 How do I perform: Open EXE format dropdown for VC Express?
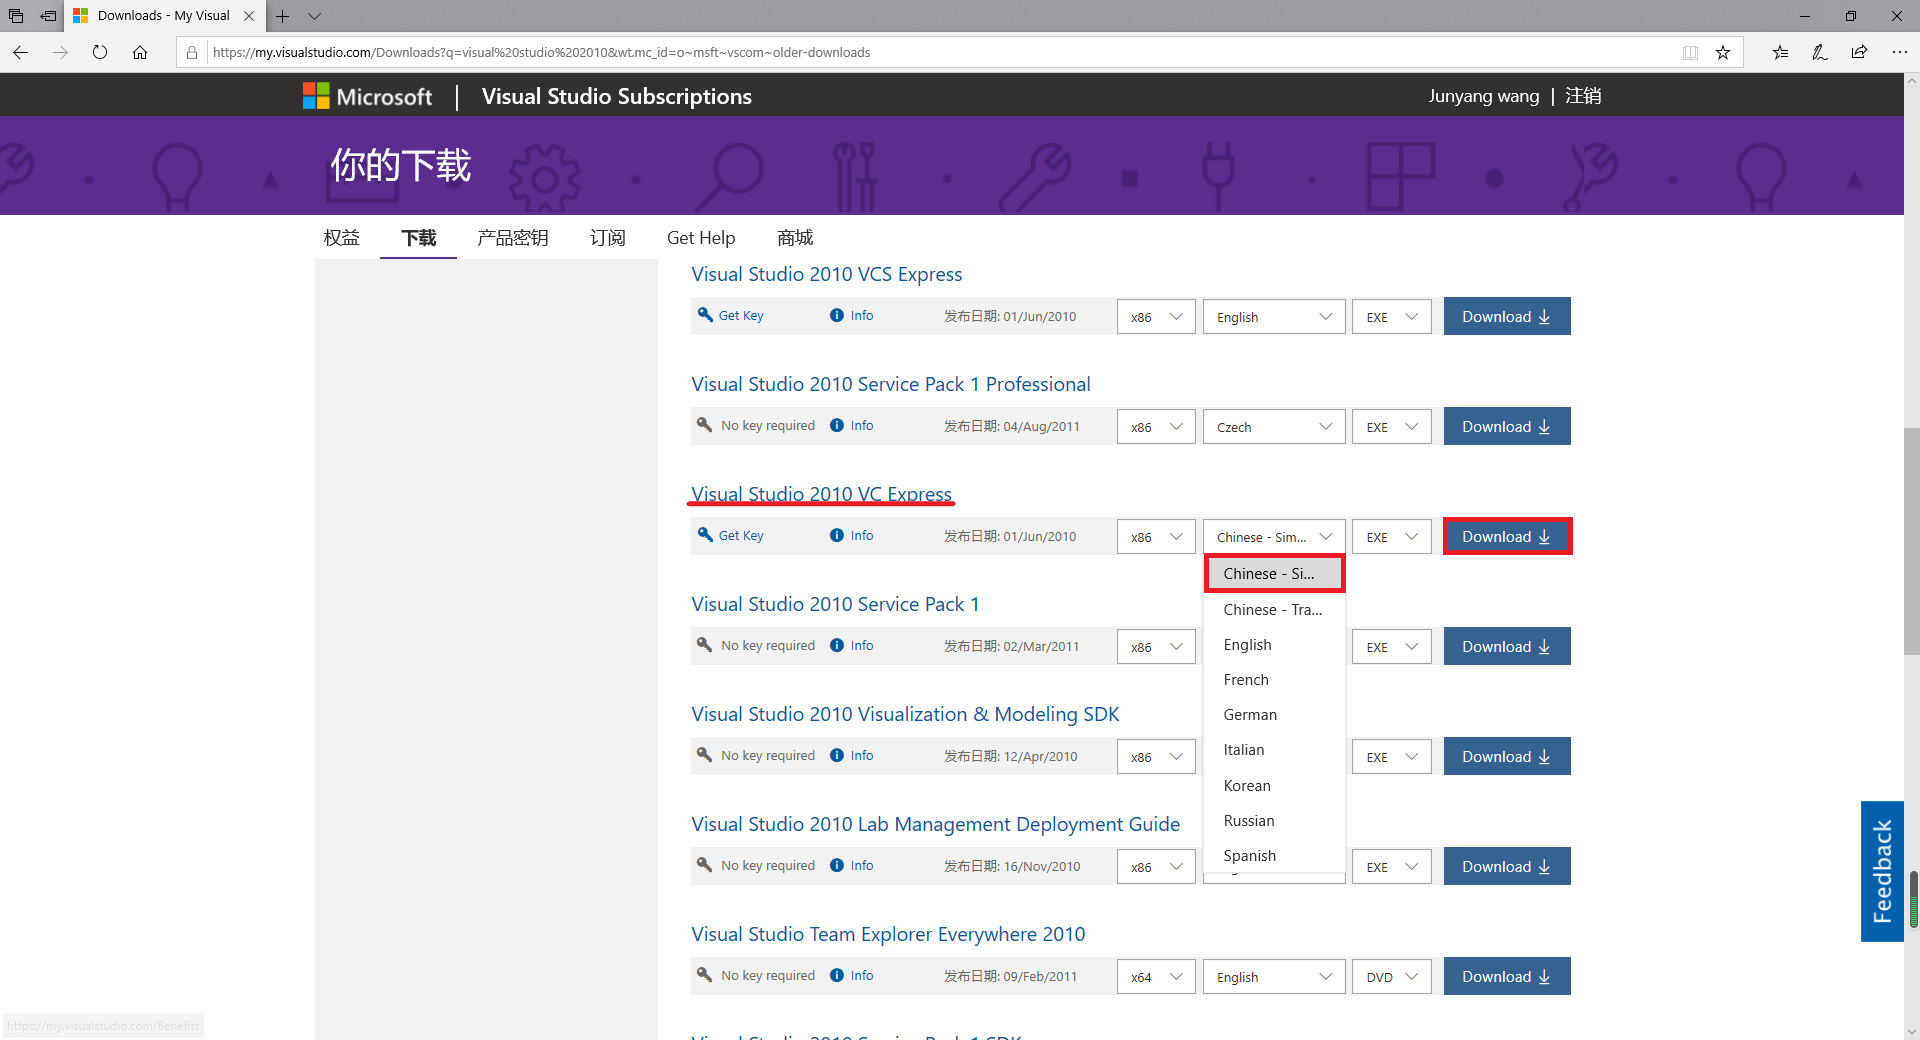pyautogui.click(x=1392, y=536)
